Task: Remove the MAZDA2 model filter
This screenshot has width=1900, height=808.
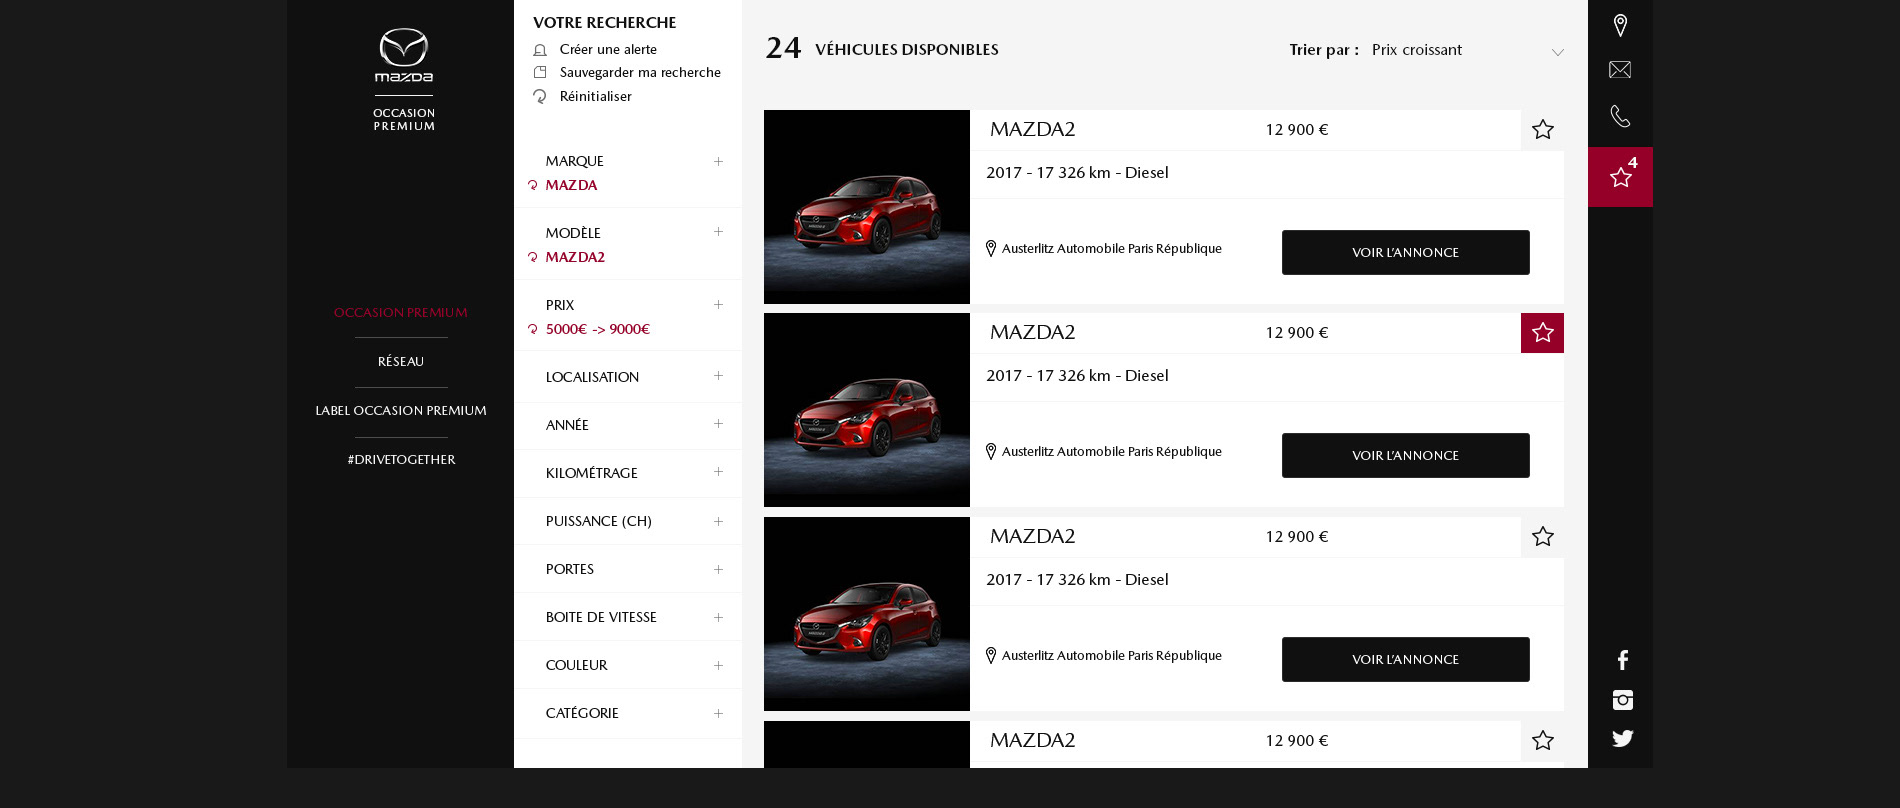Action: [533, 257]
